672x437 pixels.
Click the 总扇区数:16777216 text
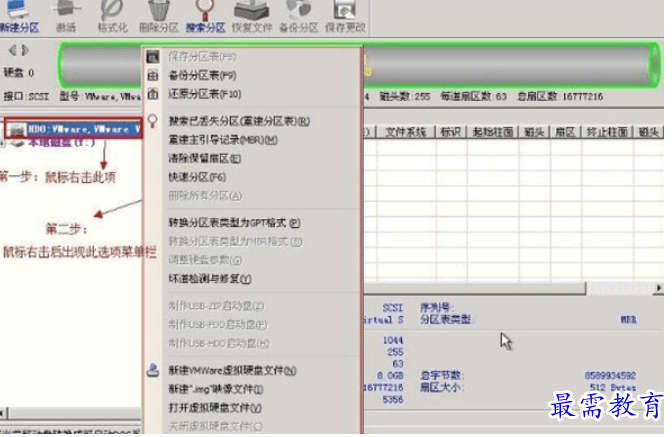(x=560, y=96)
